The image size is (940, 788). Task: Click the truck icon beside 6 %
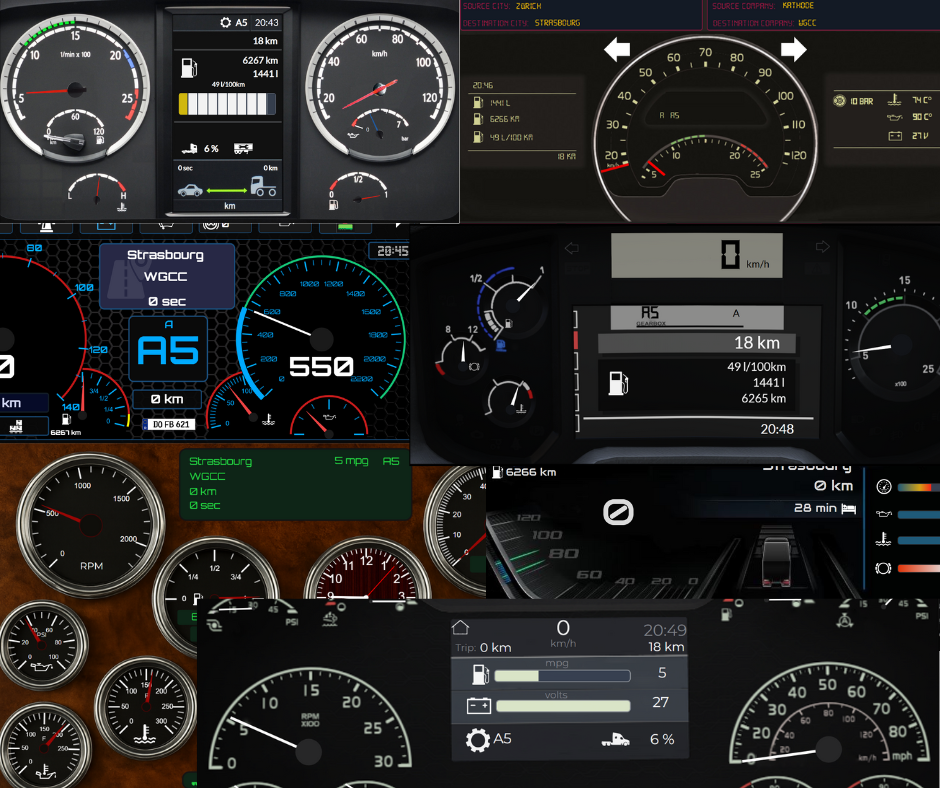tap(614, 739)
